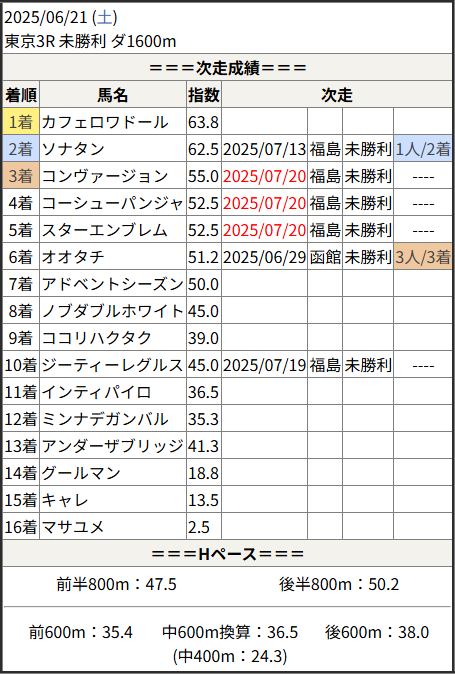Click the blue 土 day link
The image size is (455, 674).
point(104,18)
